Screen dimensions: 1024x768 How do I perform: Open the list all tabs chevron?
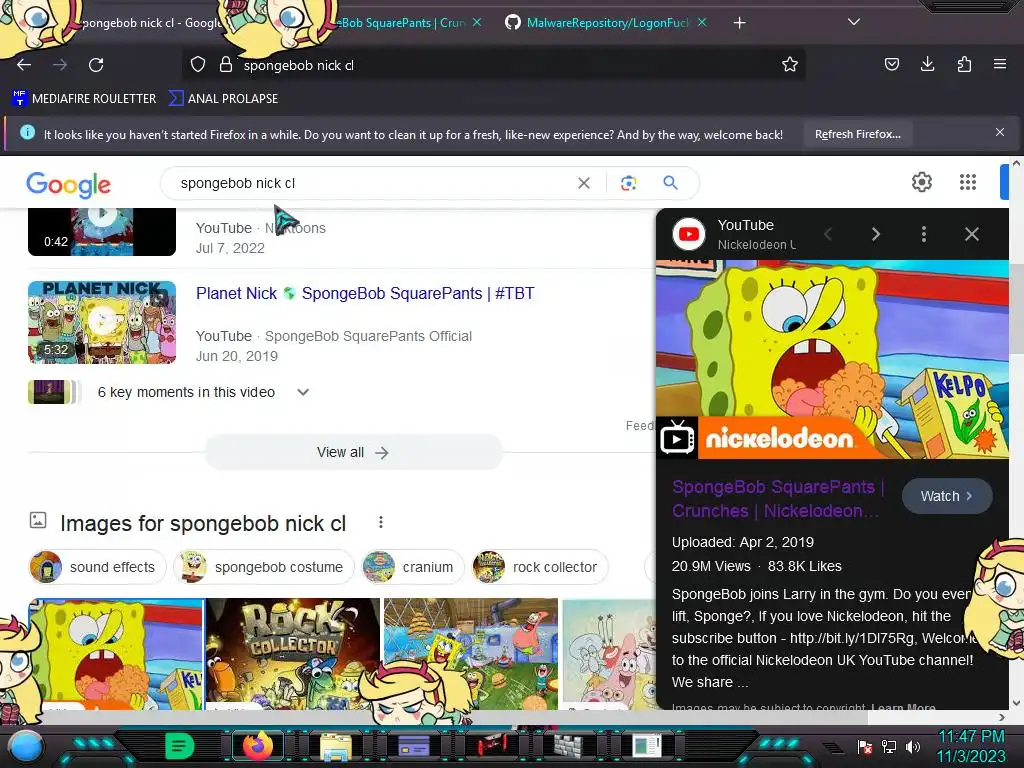click(854, 22)
